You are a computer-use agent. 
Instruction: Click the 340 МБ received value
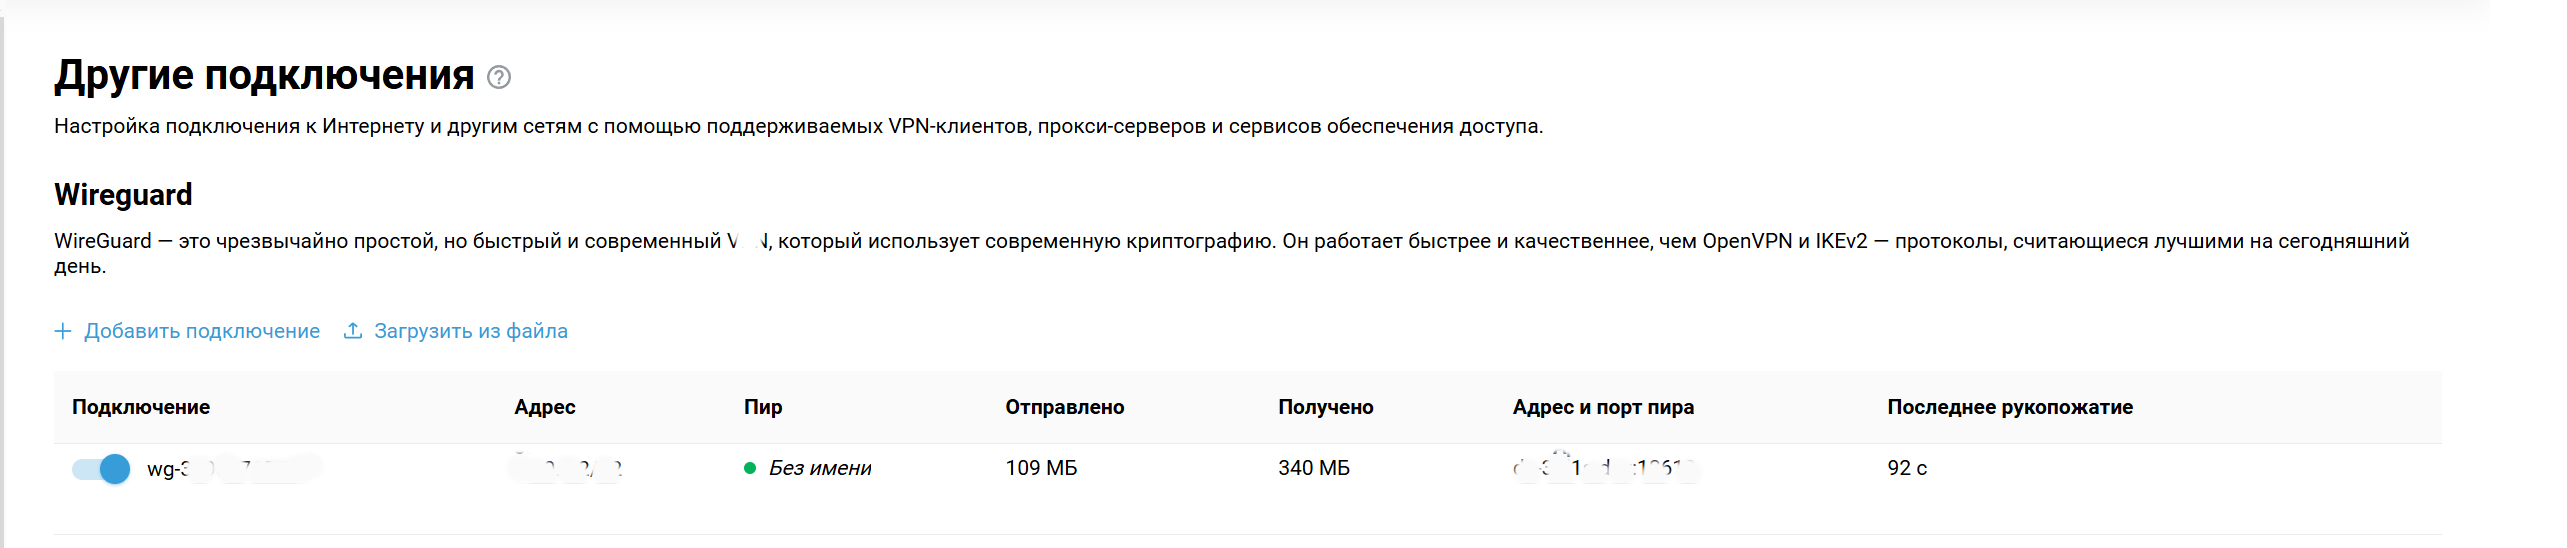1314,468
